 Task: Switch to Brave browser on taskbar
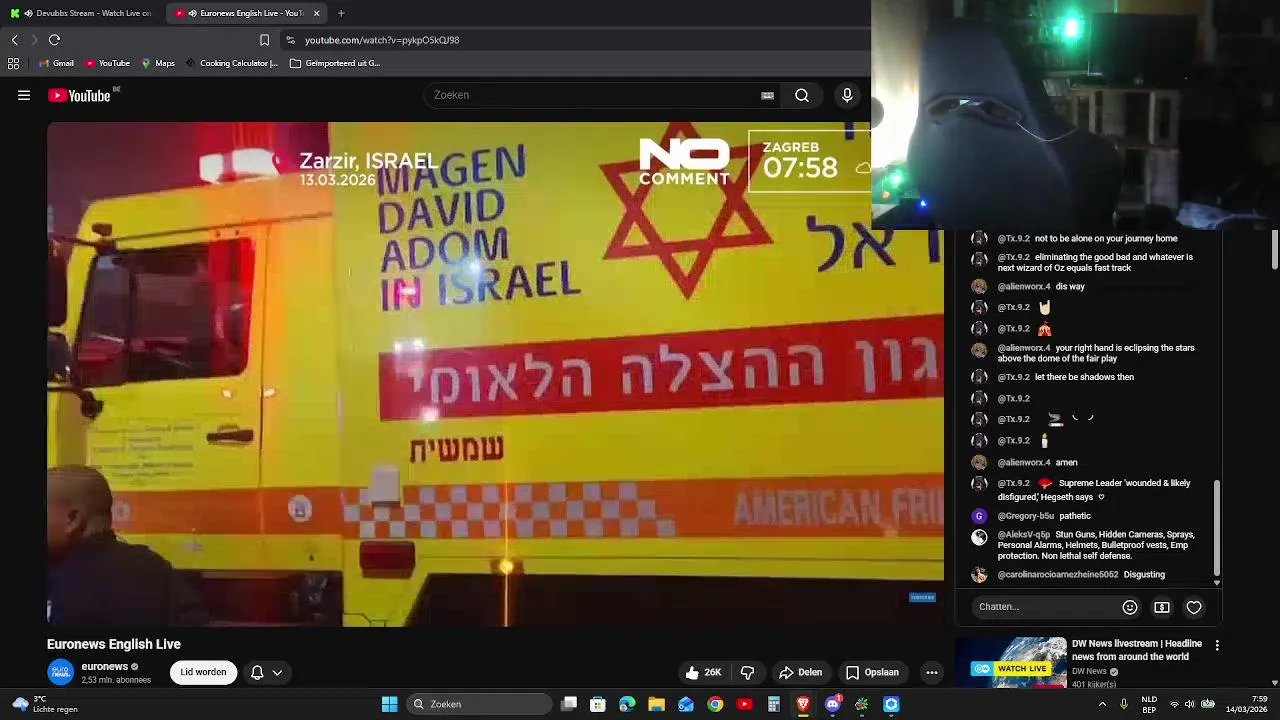[803, 704]
